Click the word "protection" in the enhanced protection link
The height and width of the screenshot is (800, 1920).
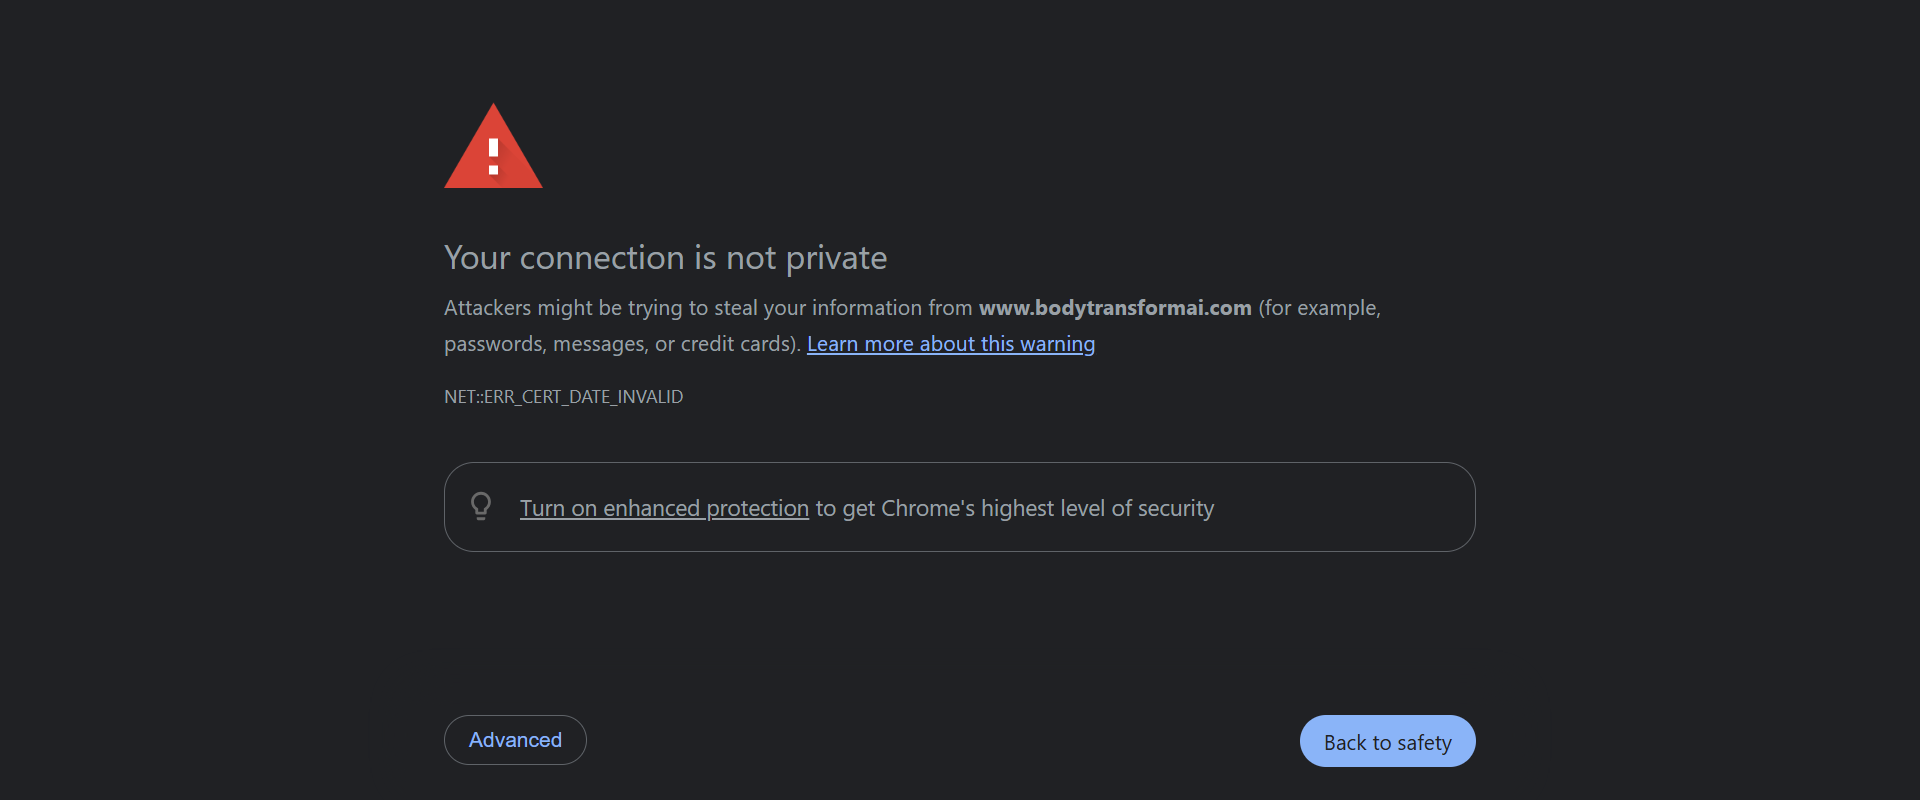757,508
